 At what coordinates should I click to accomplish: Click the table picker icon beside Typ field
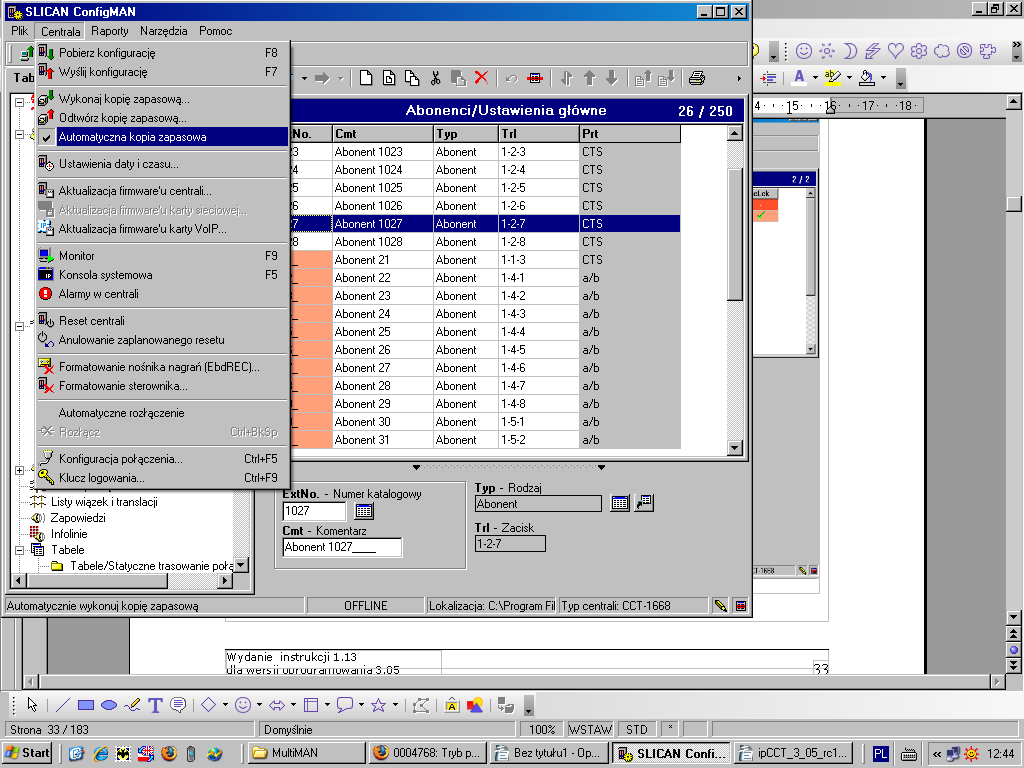pos(620,503)
